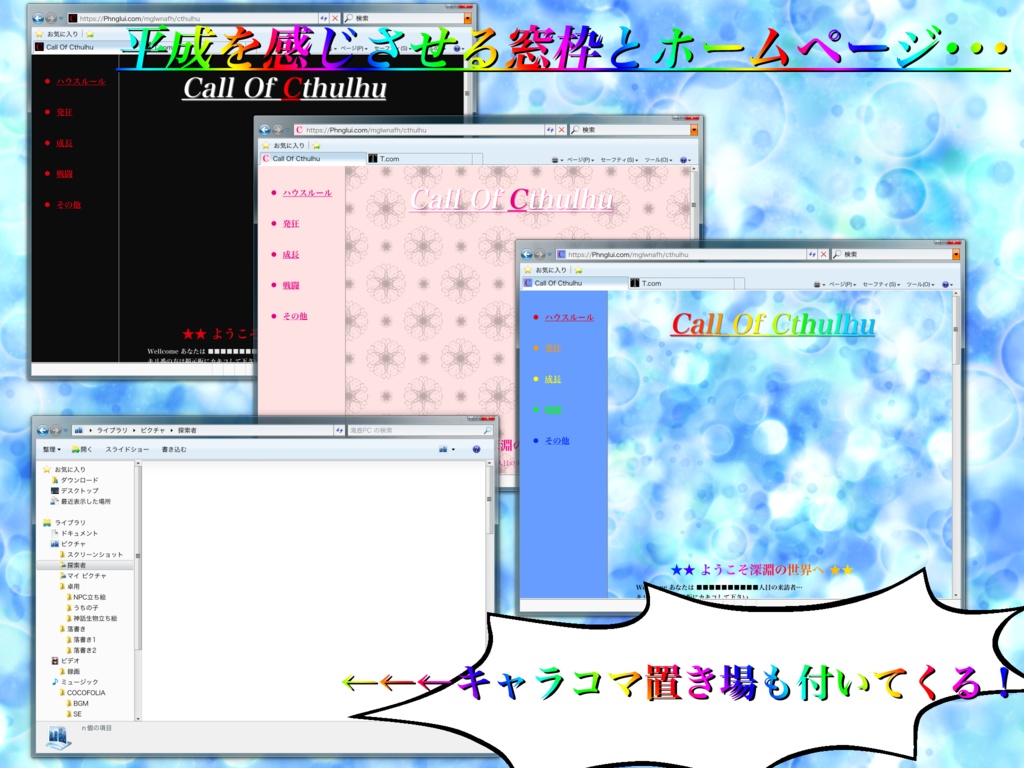Refresh the page in the black-theme browser
The image size is (1024, 768).
[x=324, y=18]
